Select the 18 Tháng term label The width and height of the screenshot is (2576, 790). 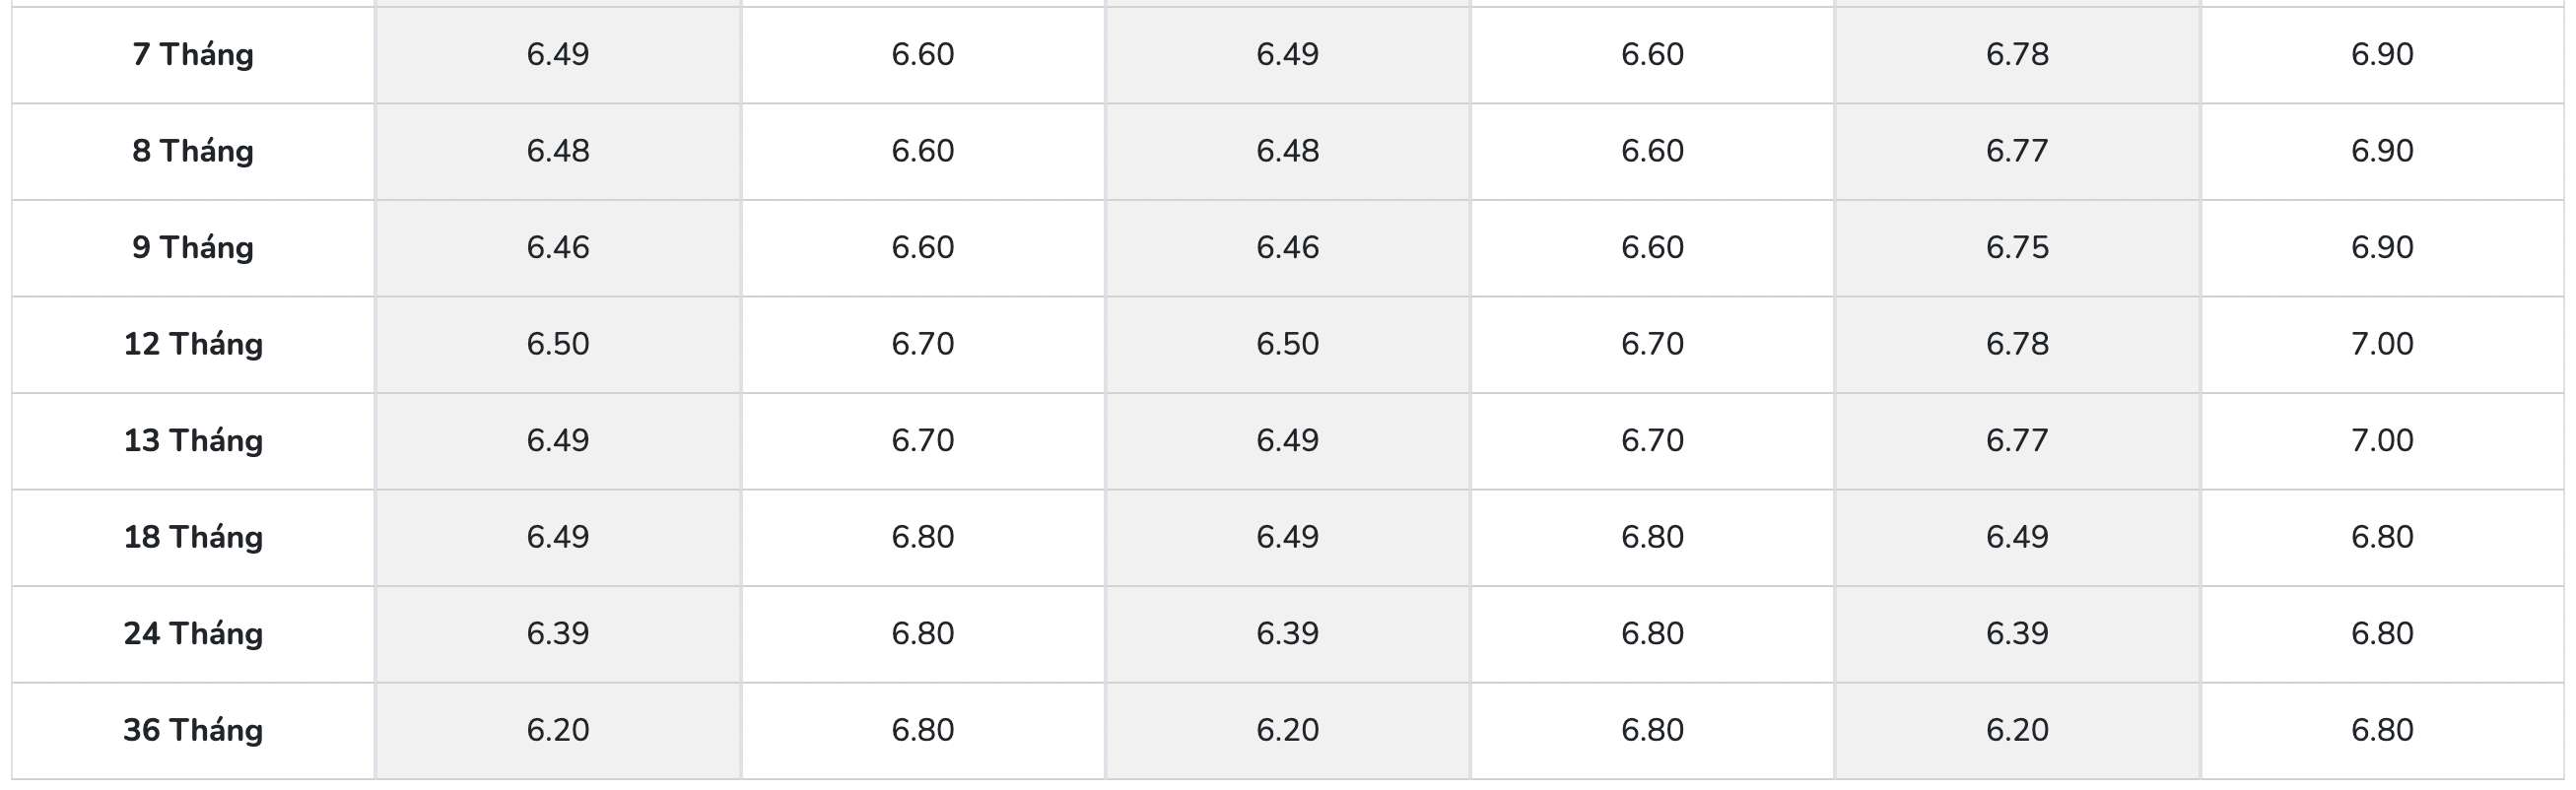tap(193, 537)
